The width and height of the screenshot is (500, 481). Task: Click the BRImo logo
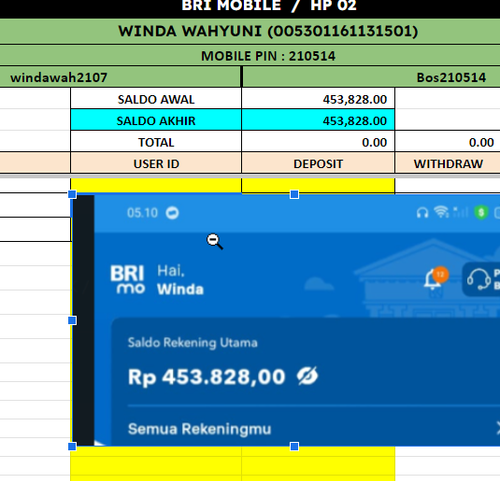pos(128,279)
